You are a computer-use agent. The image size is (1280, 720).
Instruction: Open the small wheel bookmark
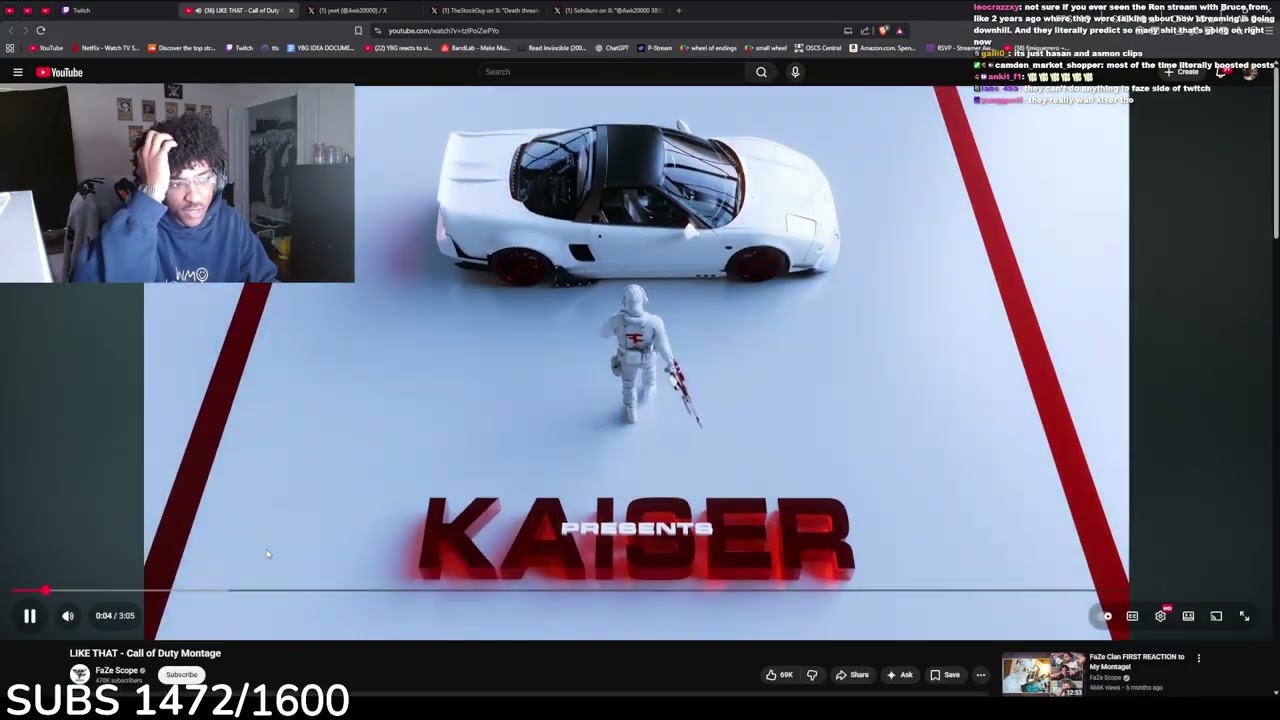coord(766,48)
